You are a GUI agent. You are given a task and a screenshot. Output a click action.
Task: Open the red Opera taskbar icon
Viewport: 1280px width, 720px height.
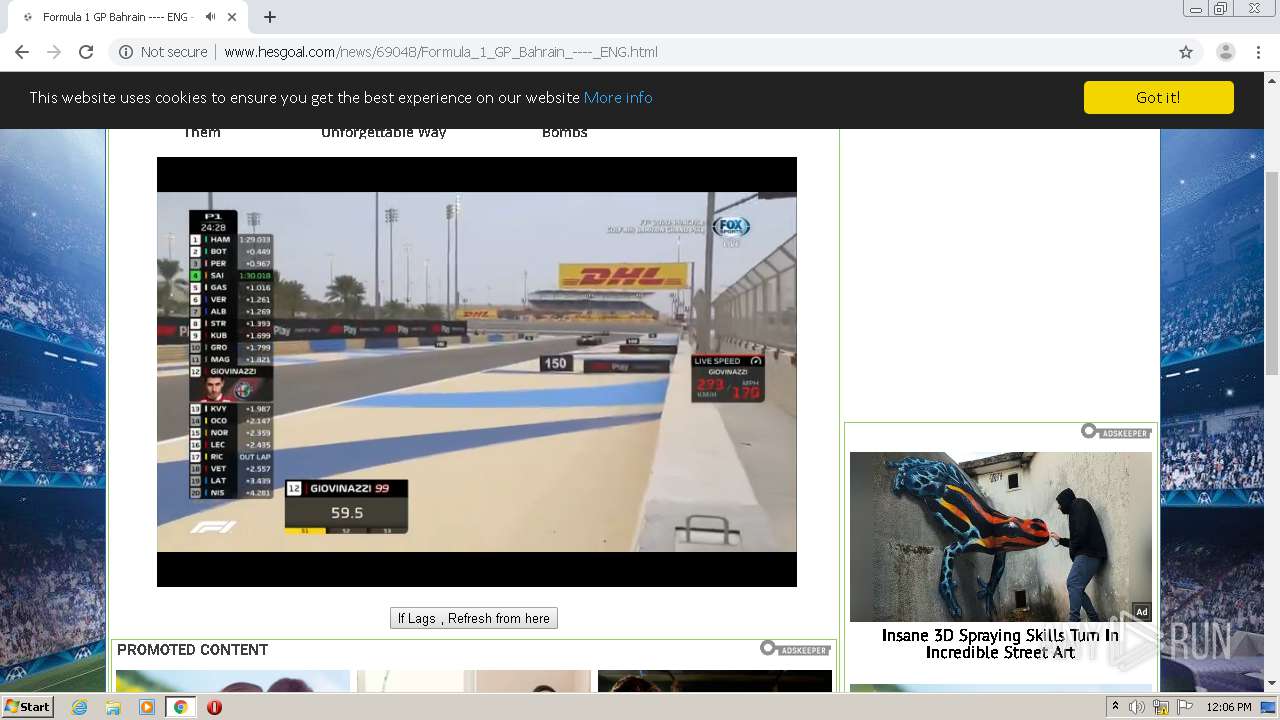[214, 707]
